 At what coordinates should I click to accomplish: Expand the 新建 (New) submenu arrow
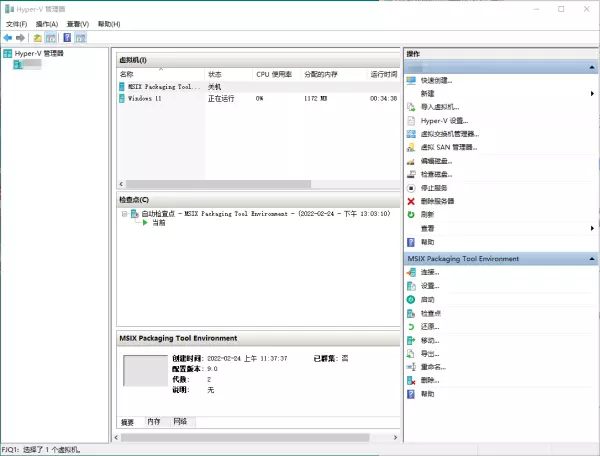point(592,94)
